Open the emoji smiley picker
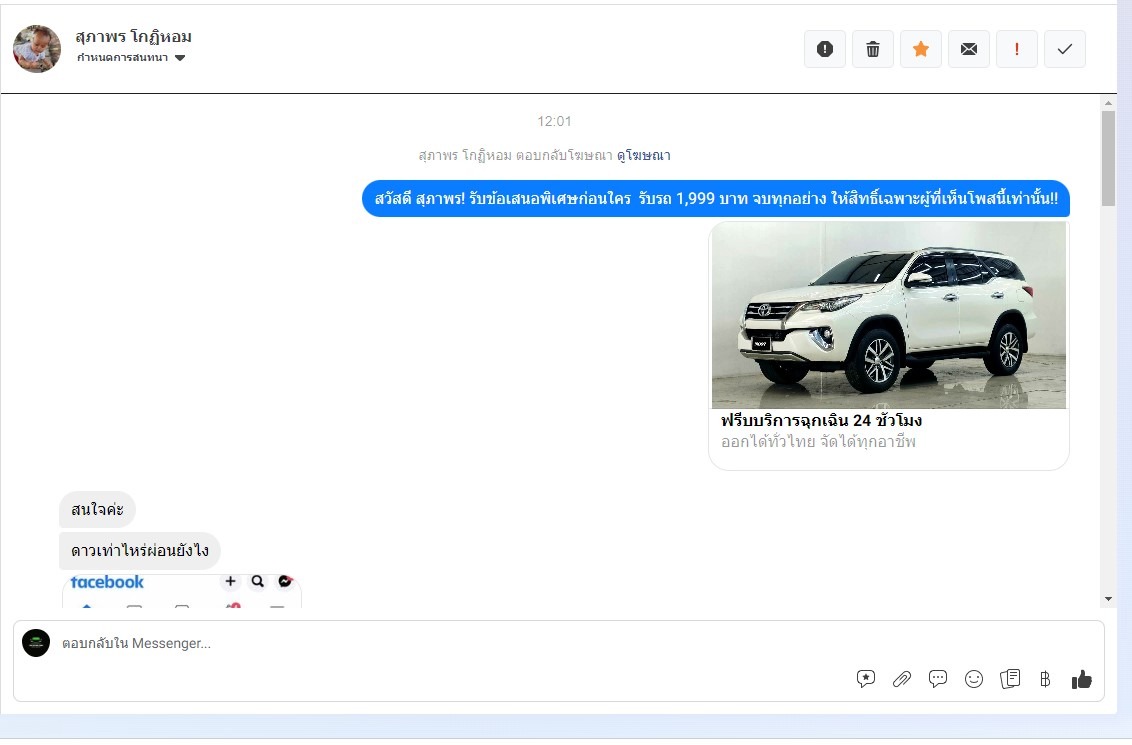 pyautogui.click(x=974, y=679)
